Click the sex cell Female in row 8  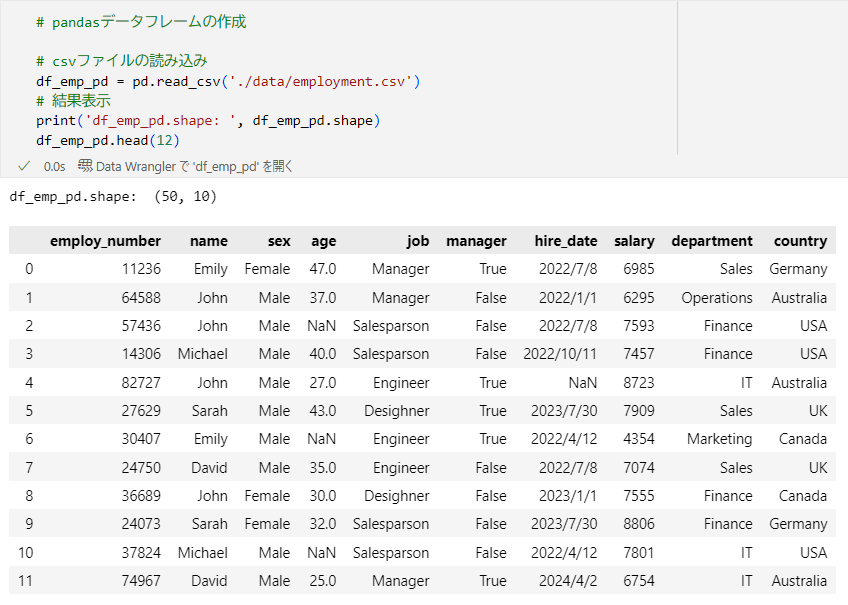click(267, 496)
